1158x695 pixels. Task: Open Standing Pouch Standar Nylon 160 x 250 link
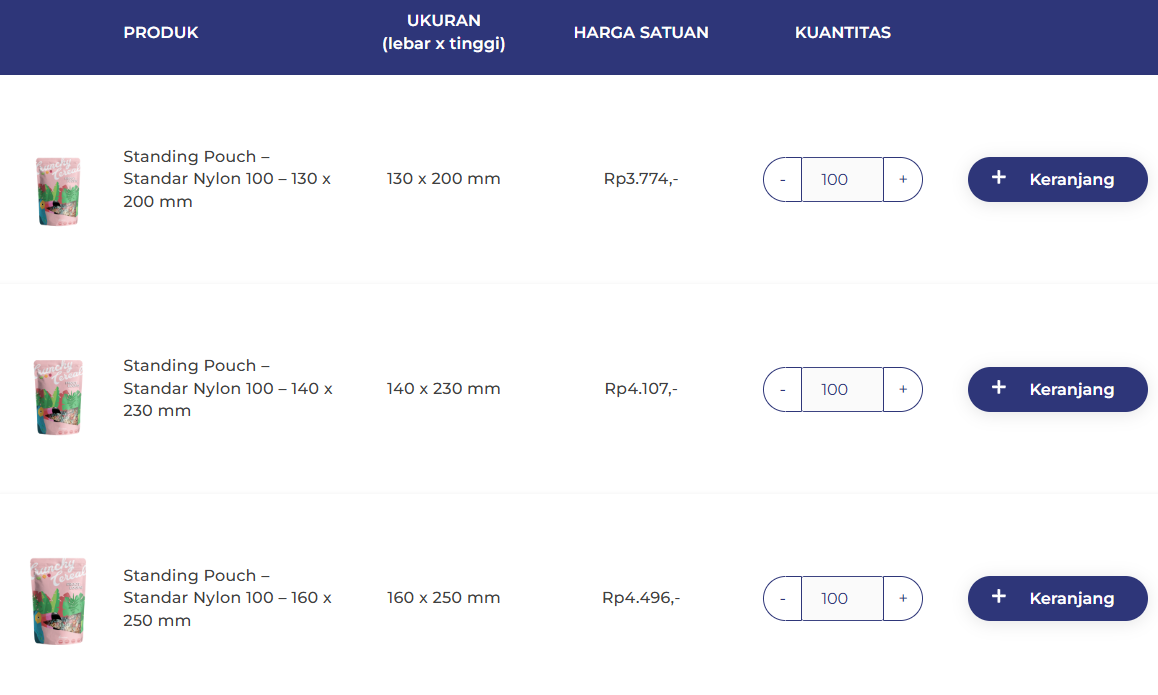pyautogui.click(x=227, y=598)
